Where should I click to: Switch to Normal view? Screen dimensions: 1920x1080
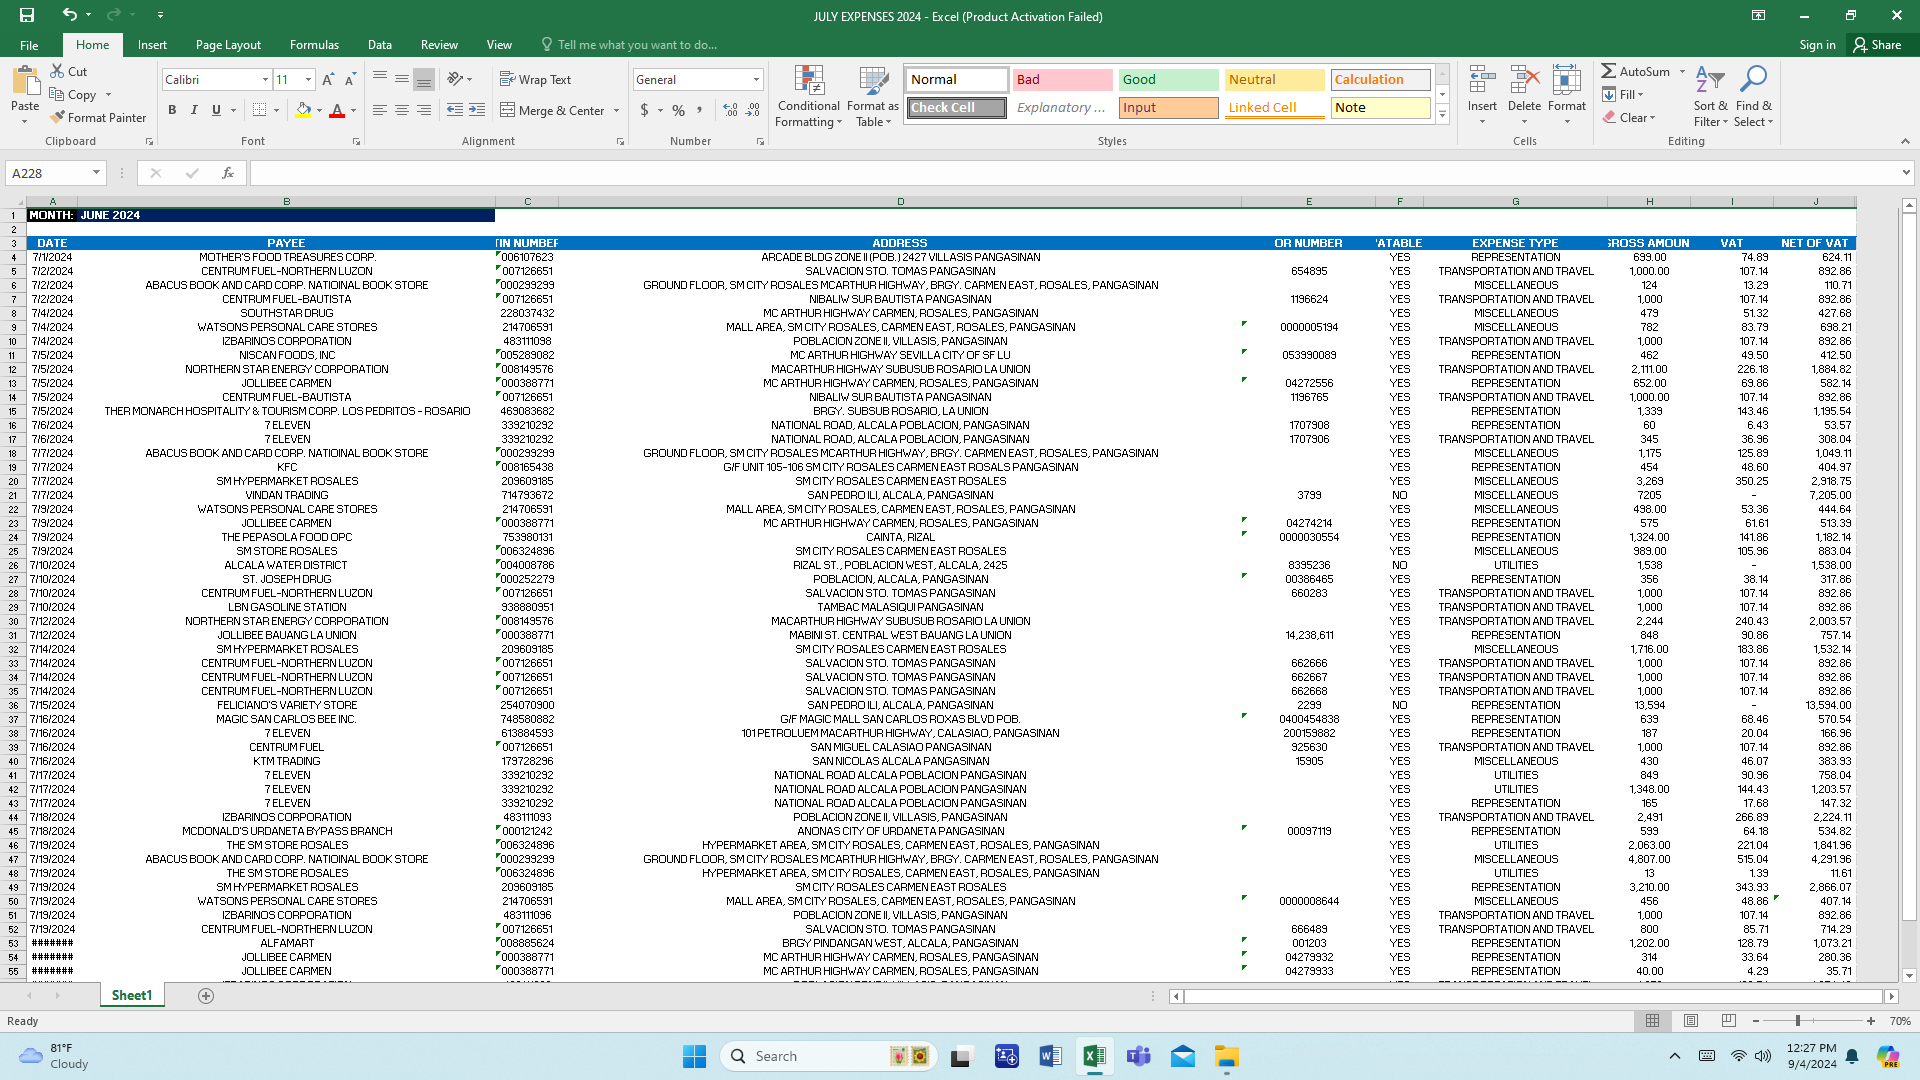pyautogui.click(x=1653, y=1021)
